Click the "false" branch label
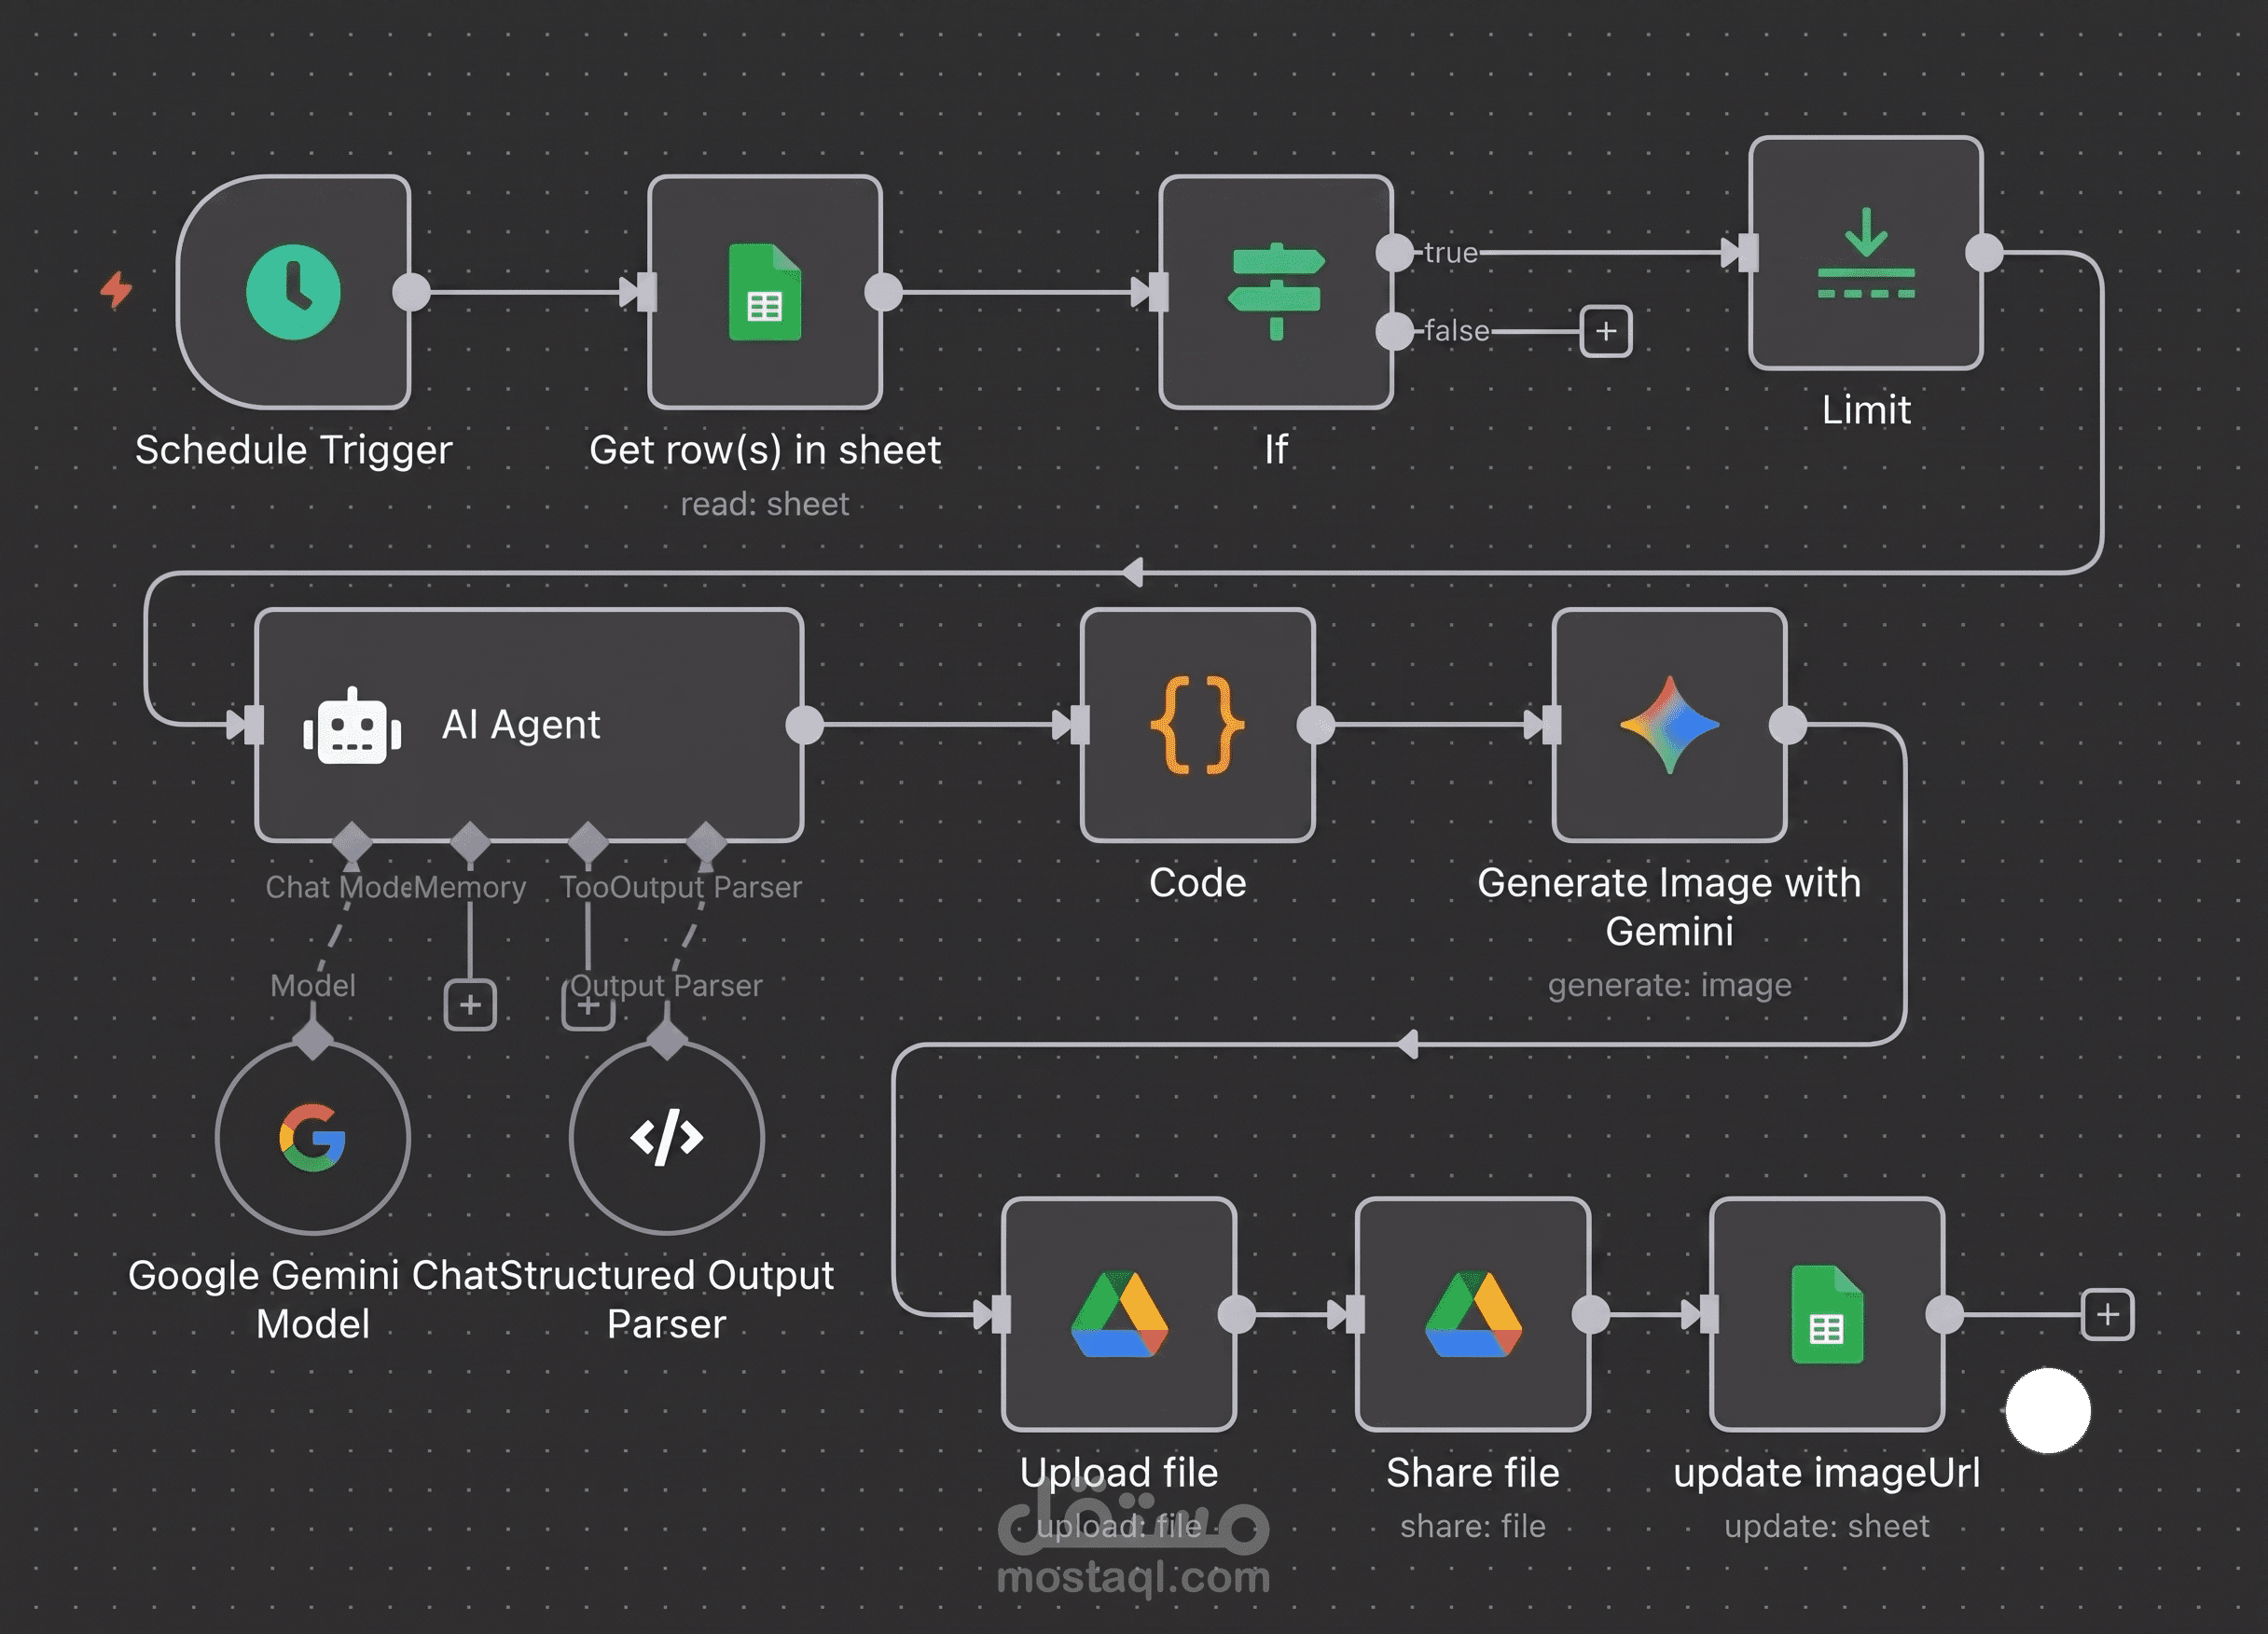The height and width of the screenshot is (1634, 2268). (1457, 331)
